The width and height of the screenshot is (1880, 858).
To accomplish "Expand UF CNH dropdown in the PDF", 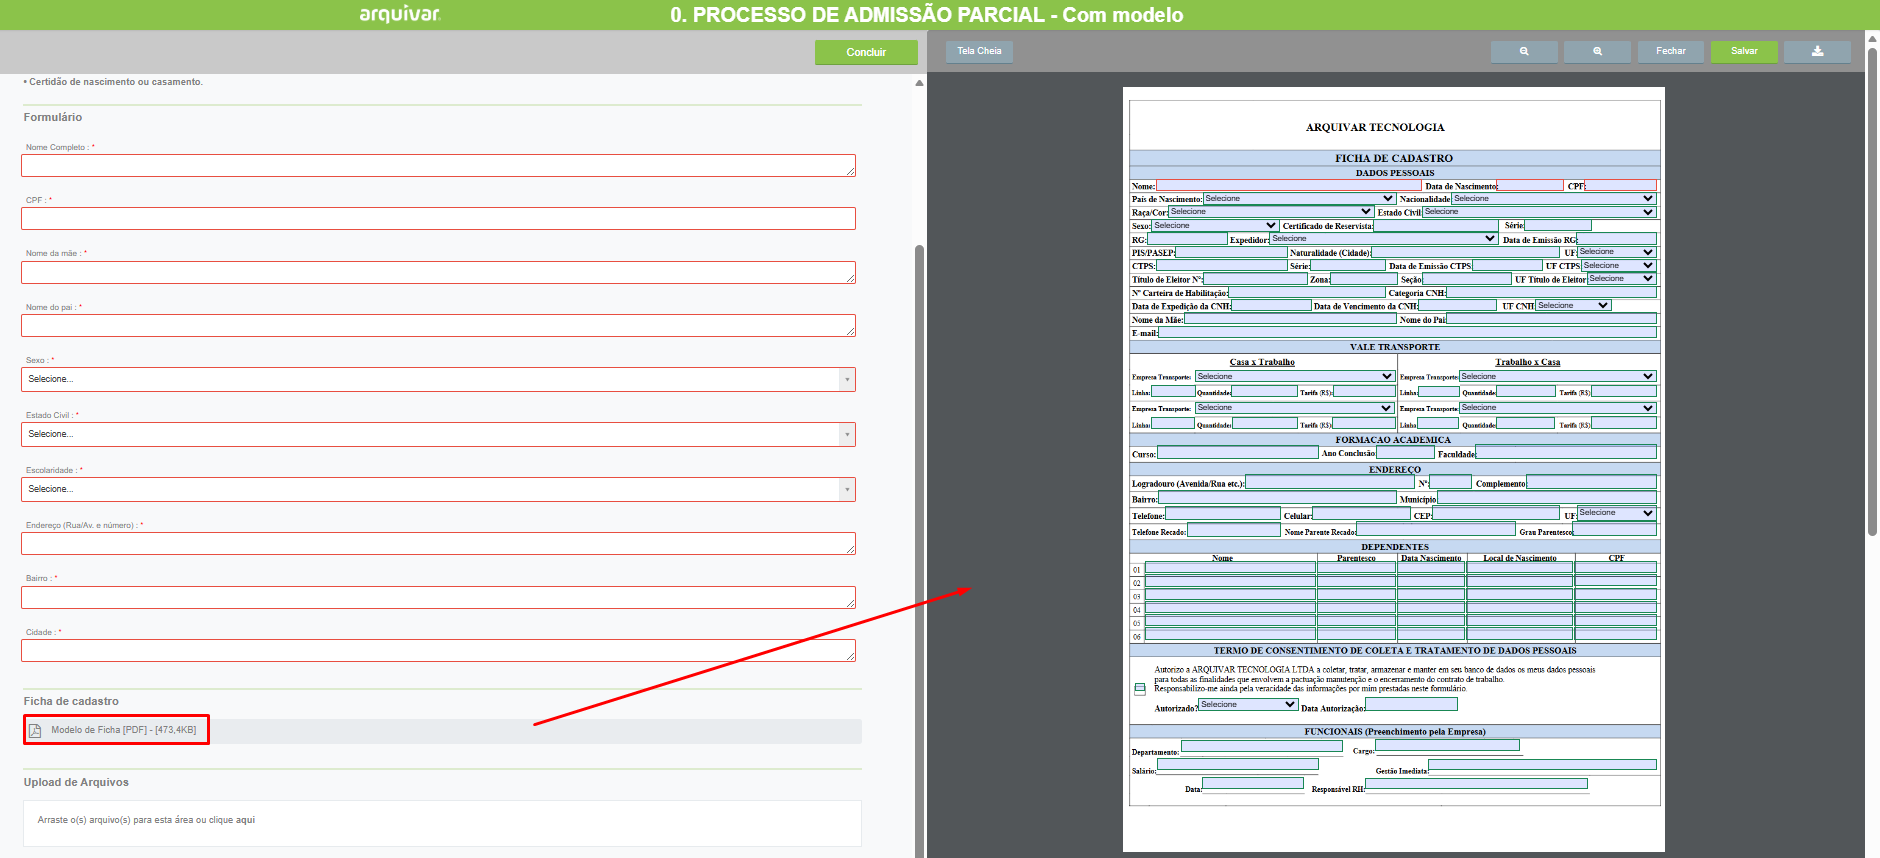I will click(x=1573, y=306).
